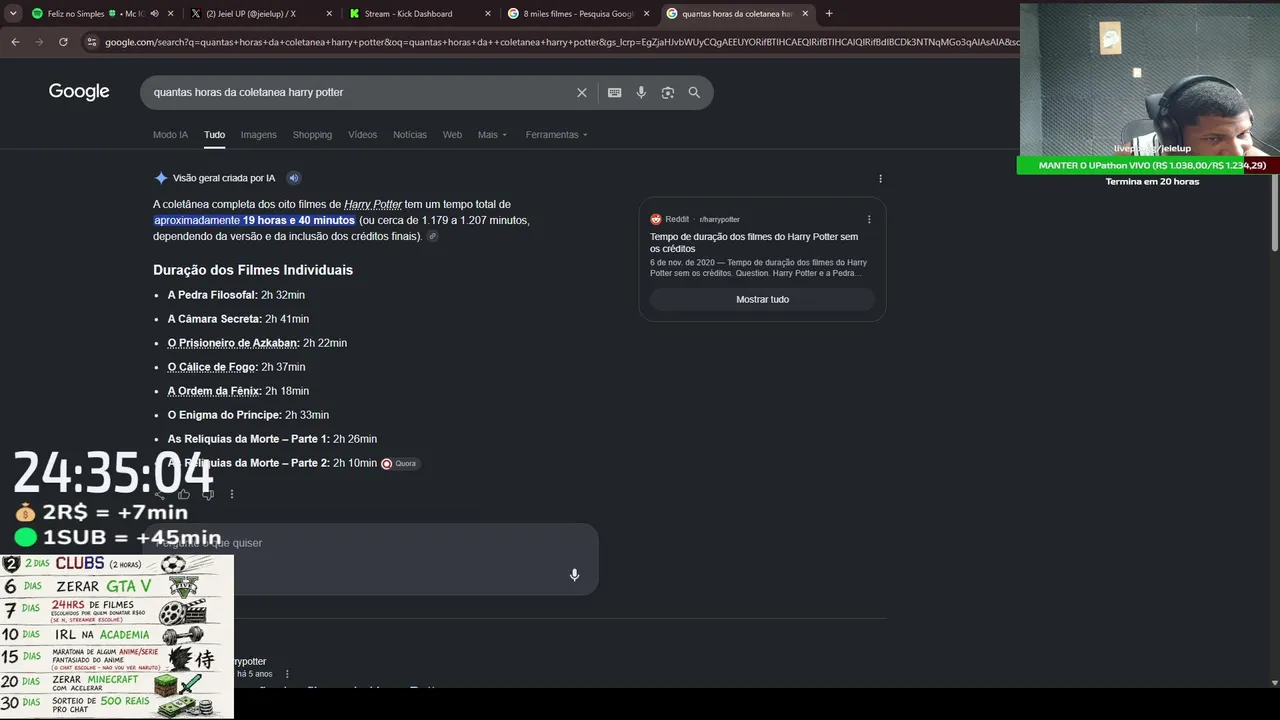
Task: Open the Notícias results tab
Action: [x=410, y=135]
